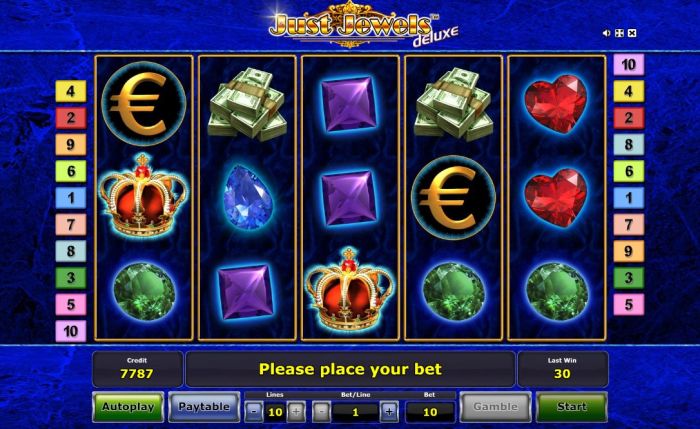Click the Euro symbol on first reel

[143, 104]
